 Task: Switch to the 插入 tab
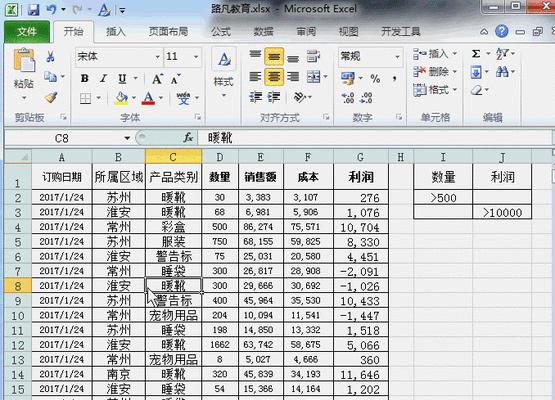click(116, 32)
